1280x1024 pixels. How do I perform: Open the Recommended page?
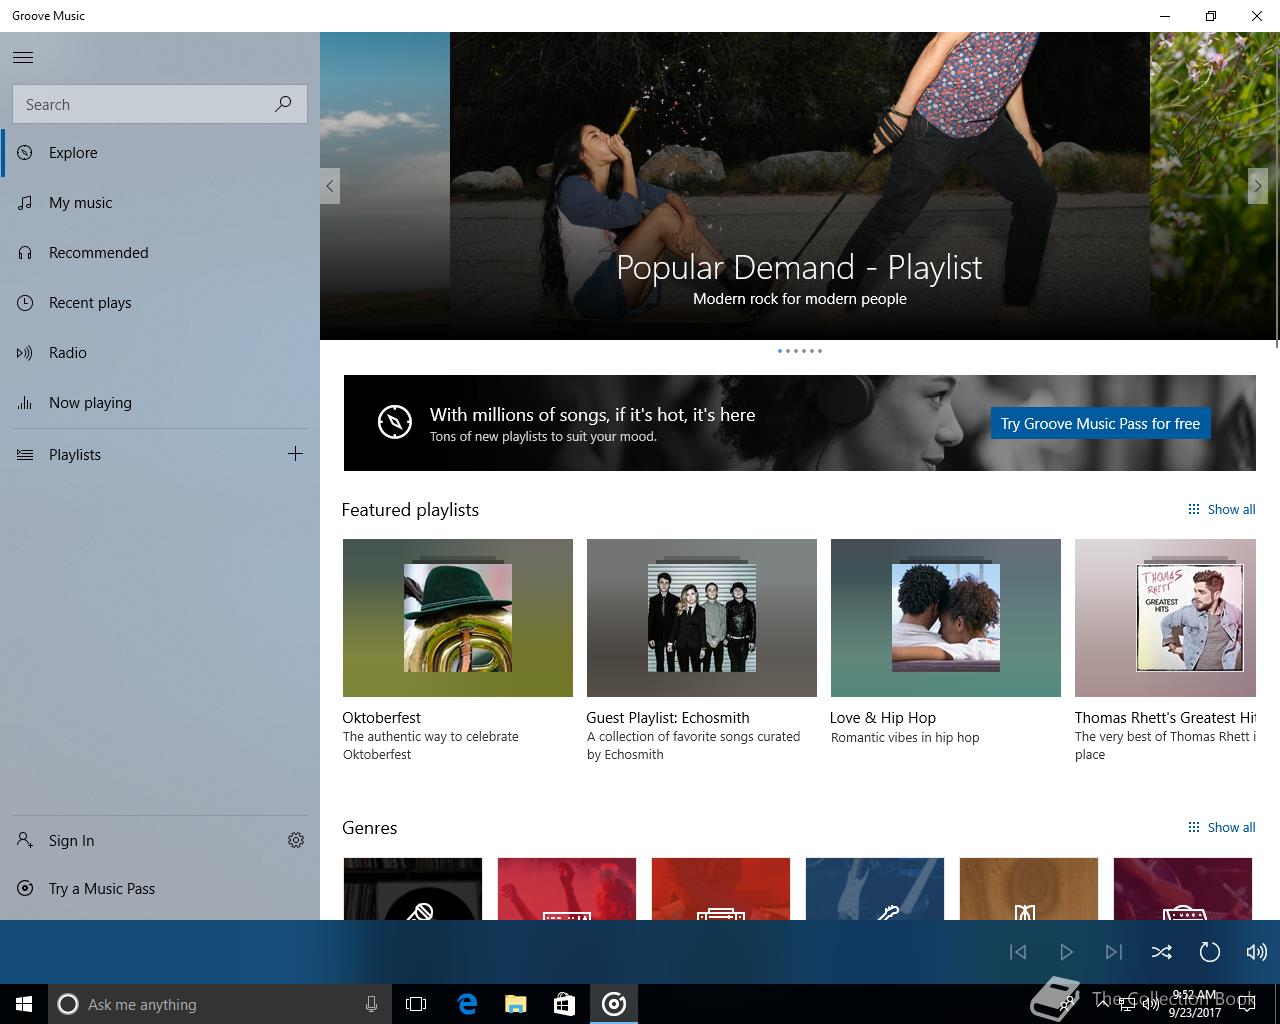point(160,253)
